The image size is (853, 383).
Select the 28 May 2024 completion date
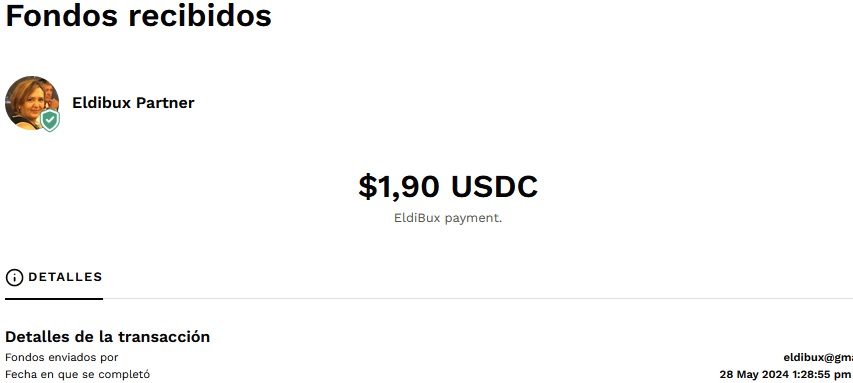(x=752, y=374)
